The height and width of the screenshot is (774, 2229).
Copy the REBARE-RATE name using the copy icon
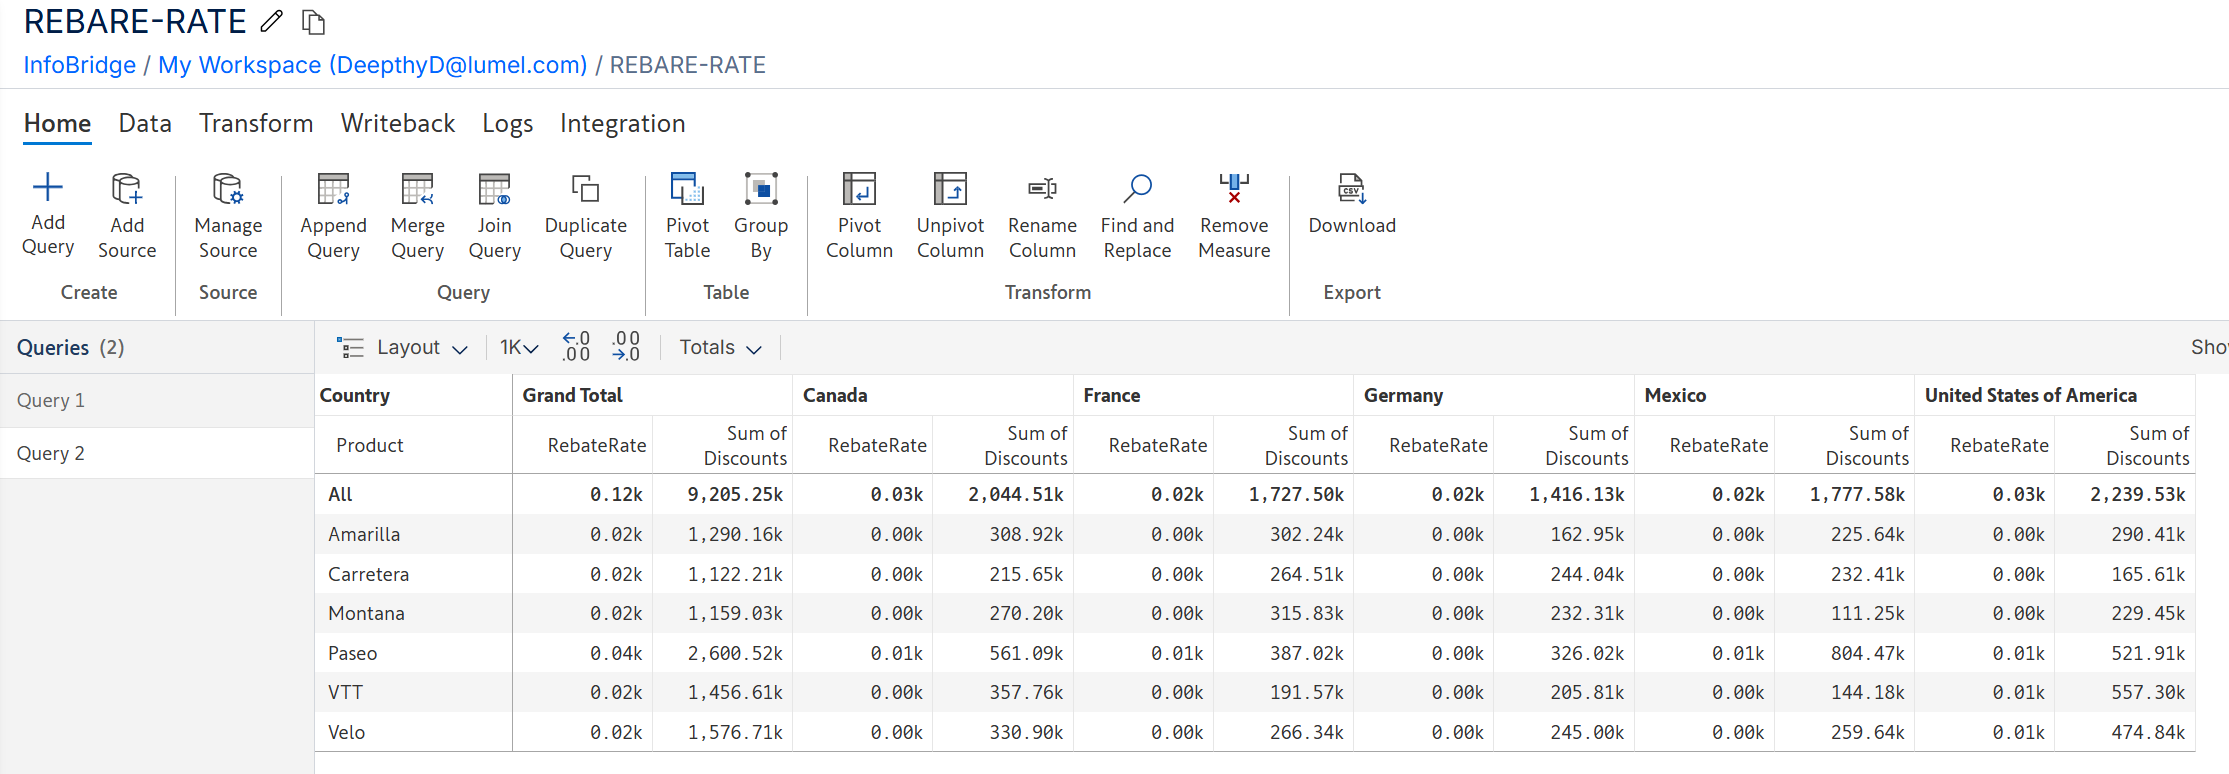click(313, 22)
